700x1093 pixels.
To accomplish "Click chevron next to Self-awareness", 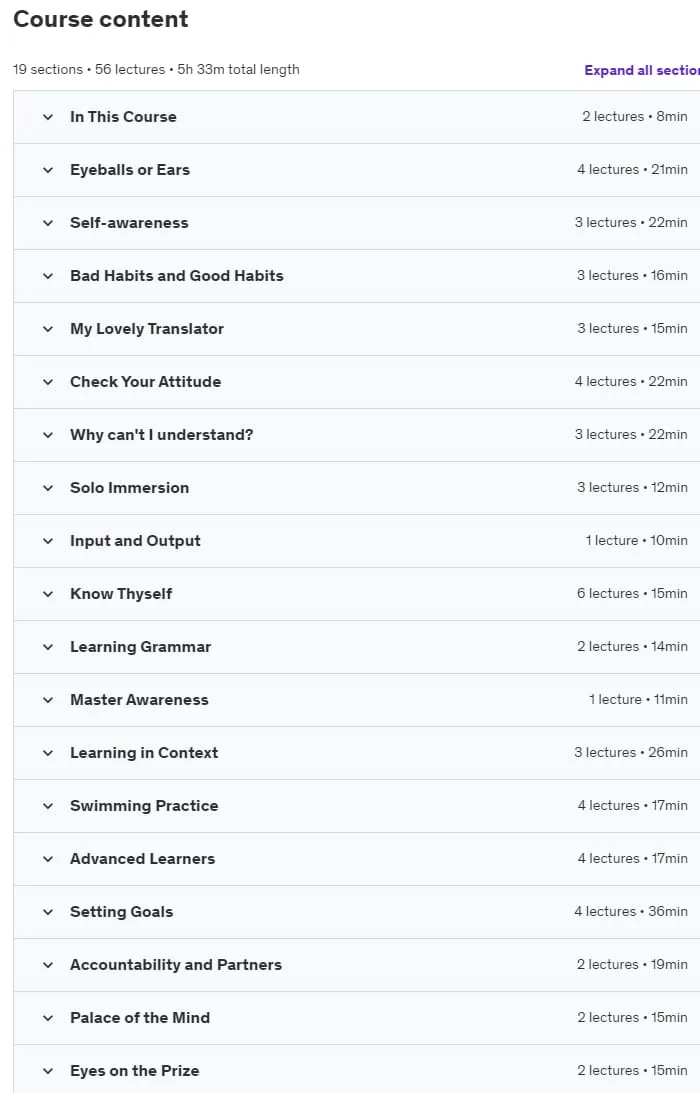I will (x=48, y=223).
